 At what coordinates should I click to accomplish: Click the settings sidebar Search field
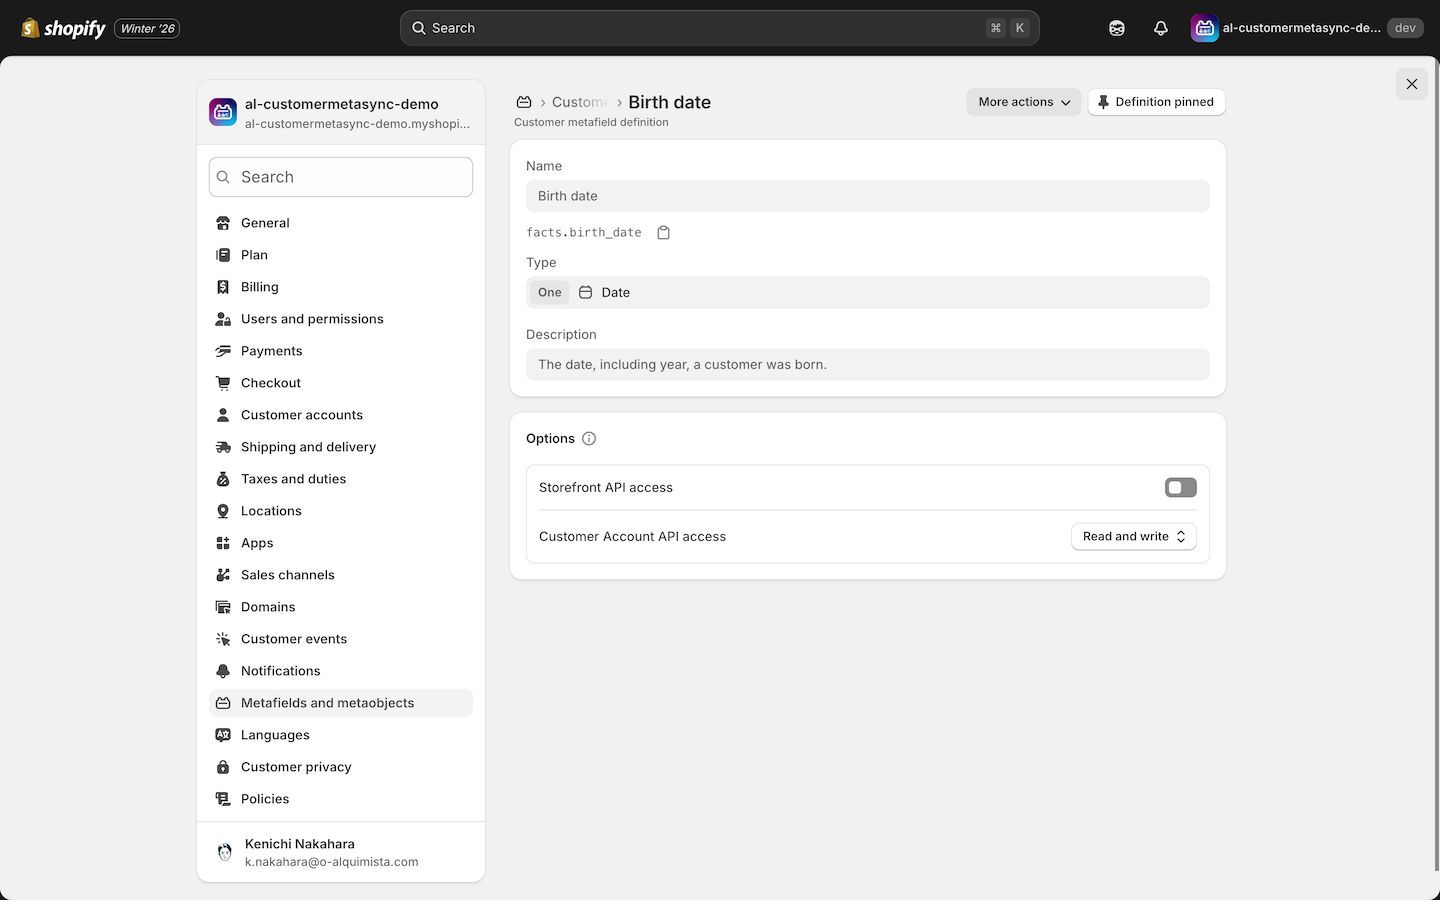coord(341,177)
